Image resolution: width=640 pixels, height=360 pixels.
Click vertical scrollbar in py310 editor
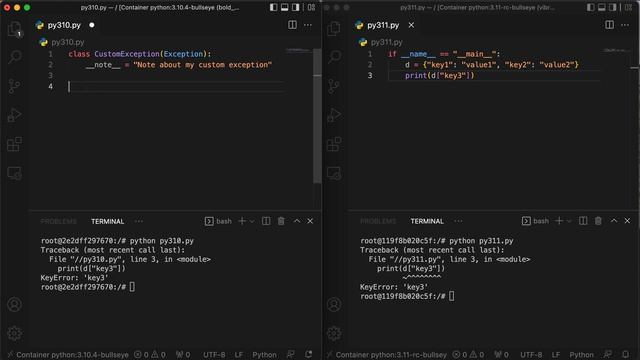317,116
